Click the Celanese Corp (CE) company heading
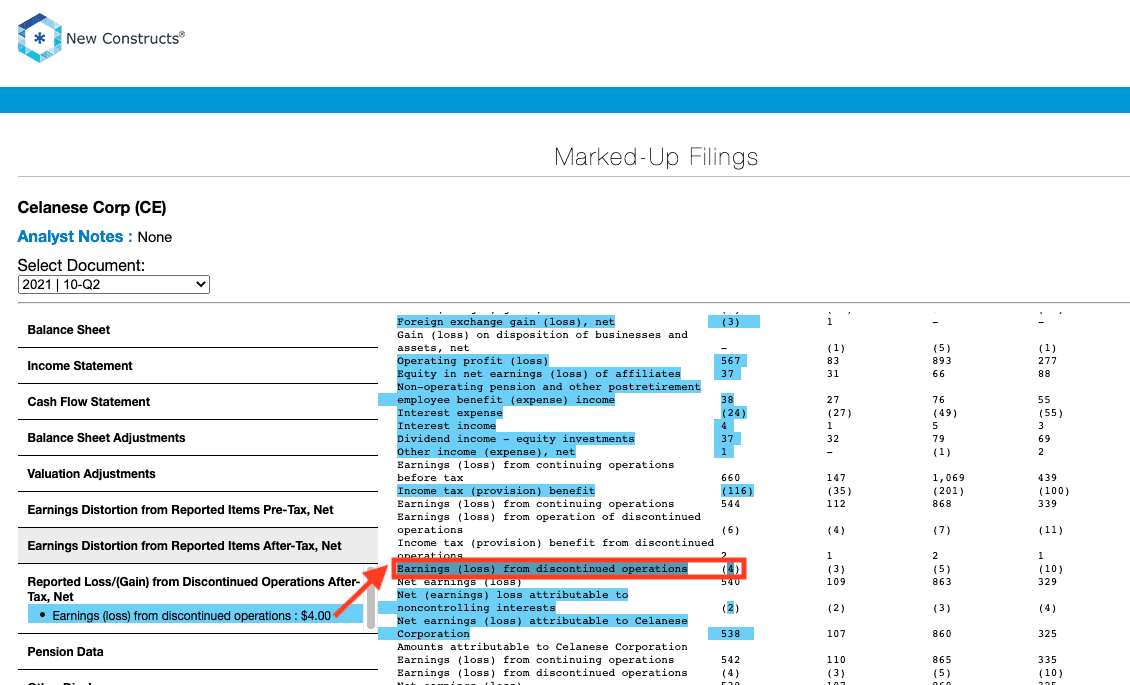Image resolution: width=1130 pixels, height=685 pixels. 92,207
